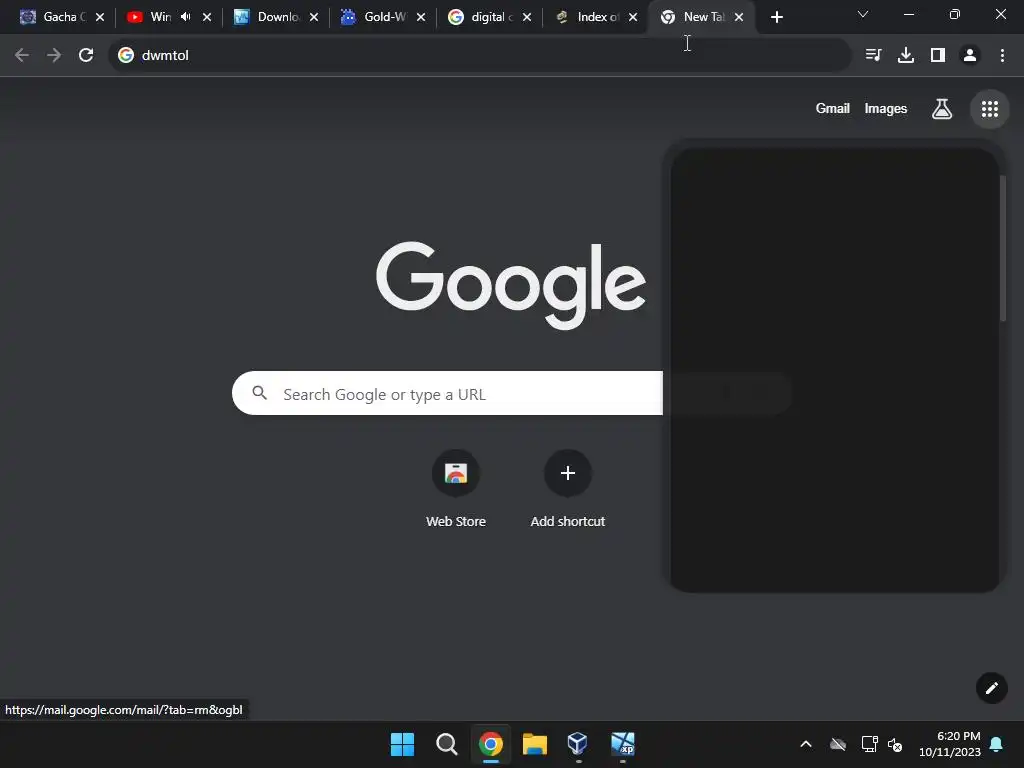
Task: Open the Google apps grid menu
Action: click(989, 109)
